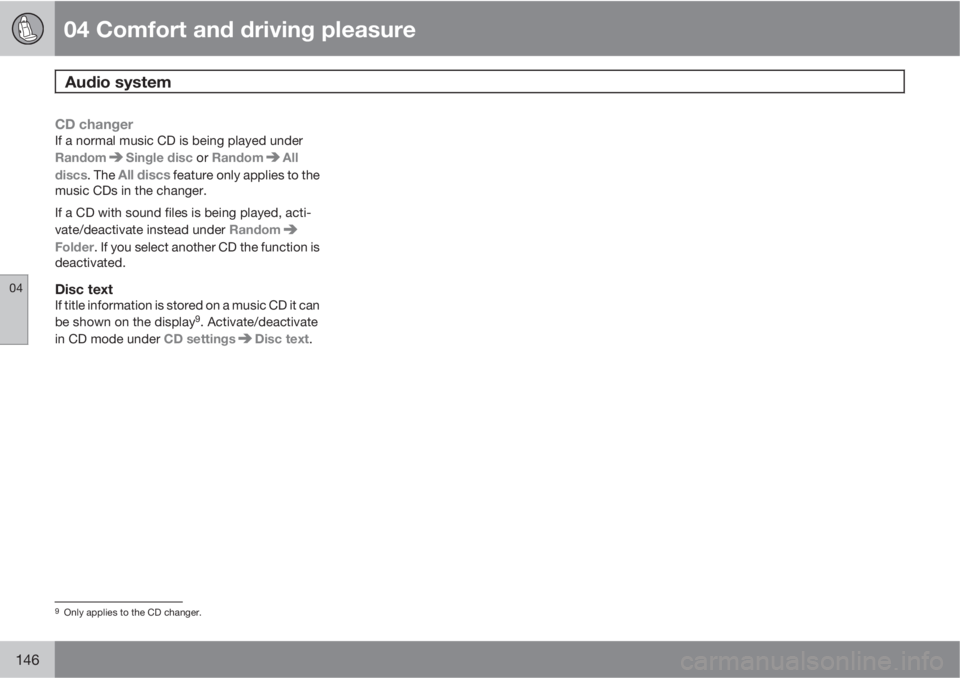Click the arrow after 'CD settings'

tap(245, 339)
